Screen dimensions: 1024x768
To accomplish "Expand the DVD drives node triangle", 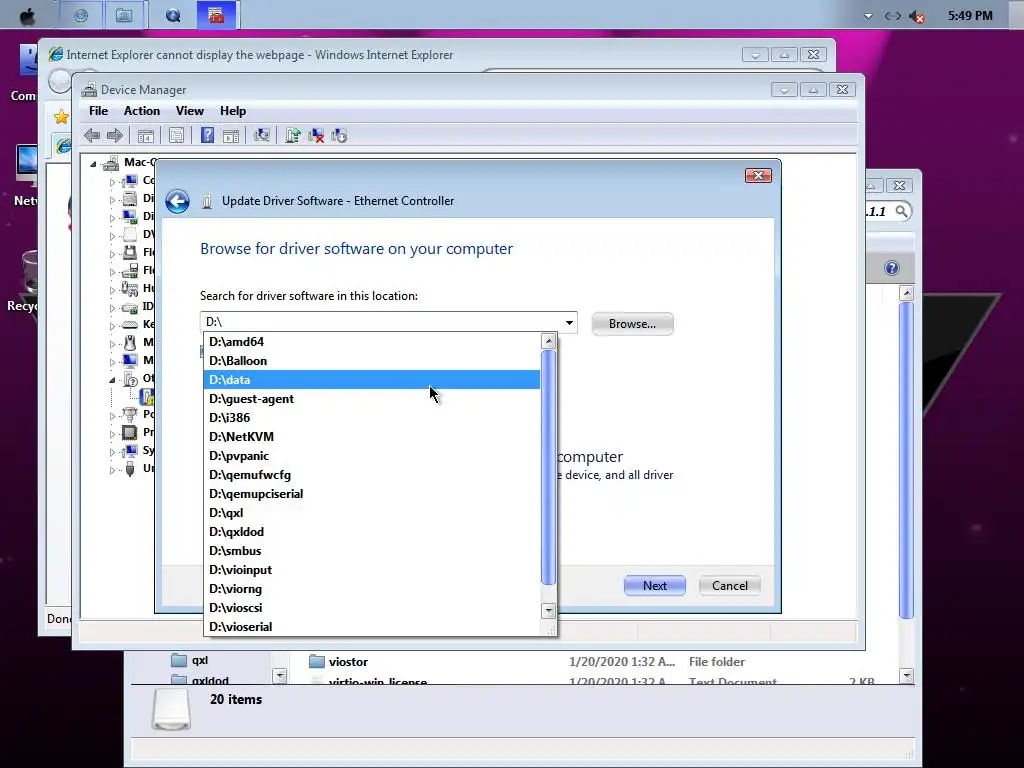I will (112, 235).
